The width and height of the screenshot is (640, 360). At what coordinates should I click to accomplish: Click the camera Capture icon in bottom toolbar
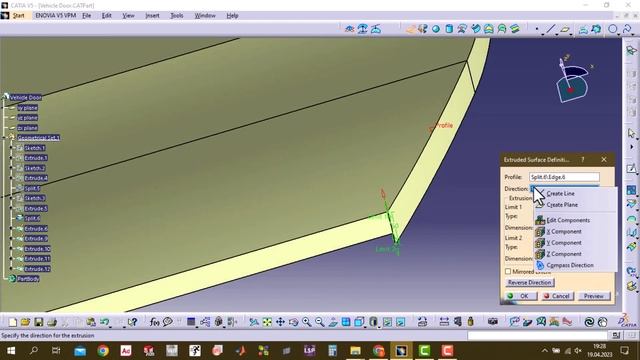(493, 322)
